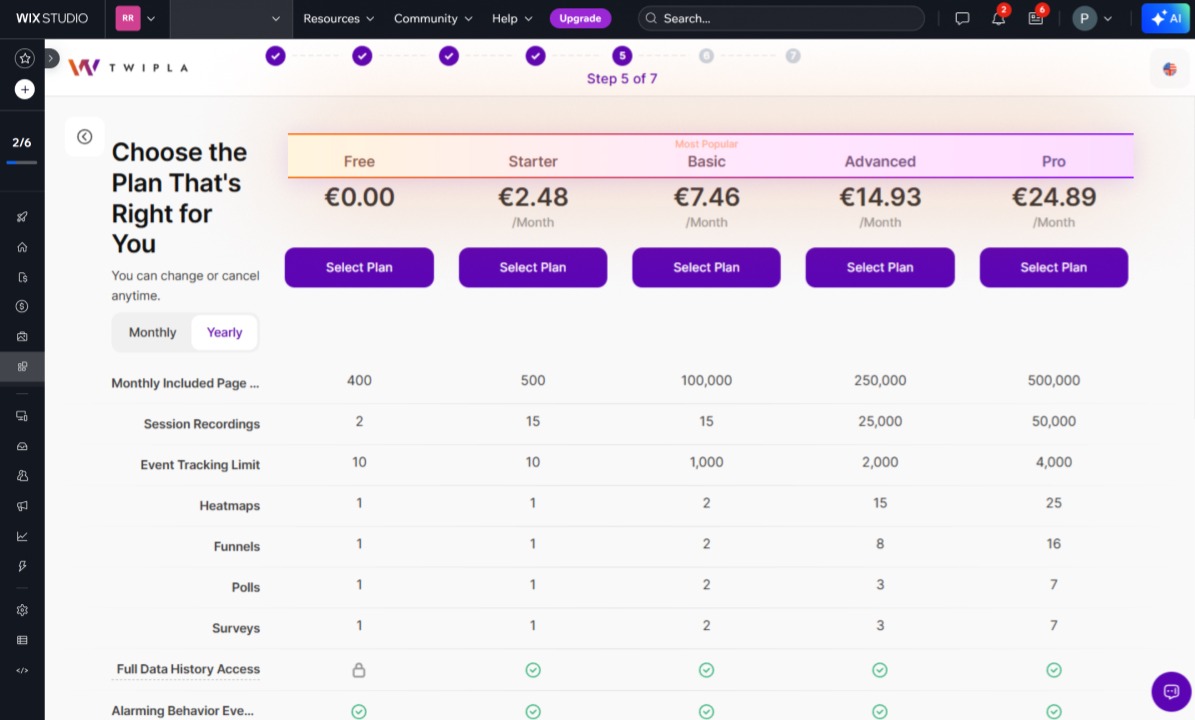Expand the profile account dropdown

(1093, 19)
